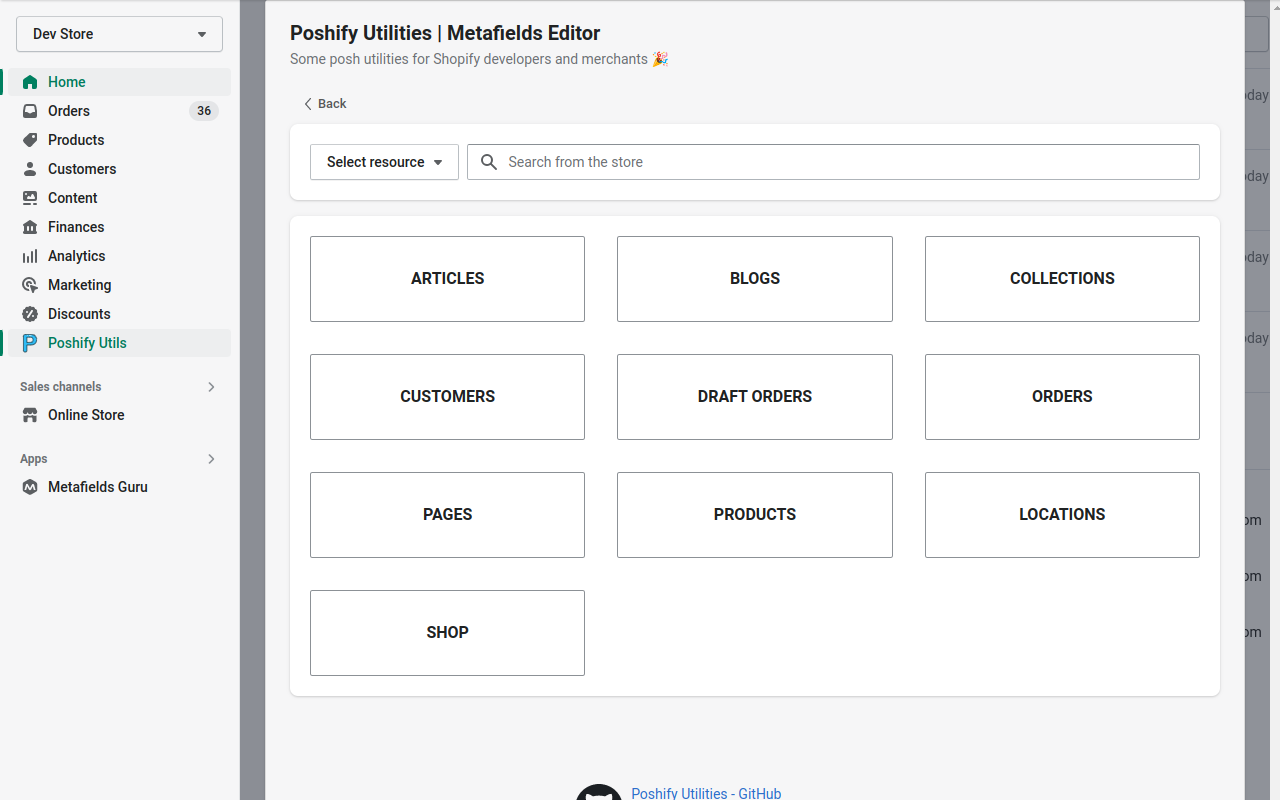
Task: Go to Products menu item
Action: click(x=117, y=140)
